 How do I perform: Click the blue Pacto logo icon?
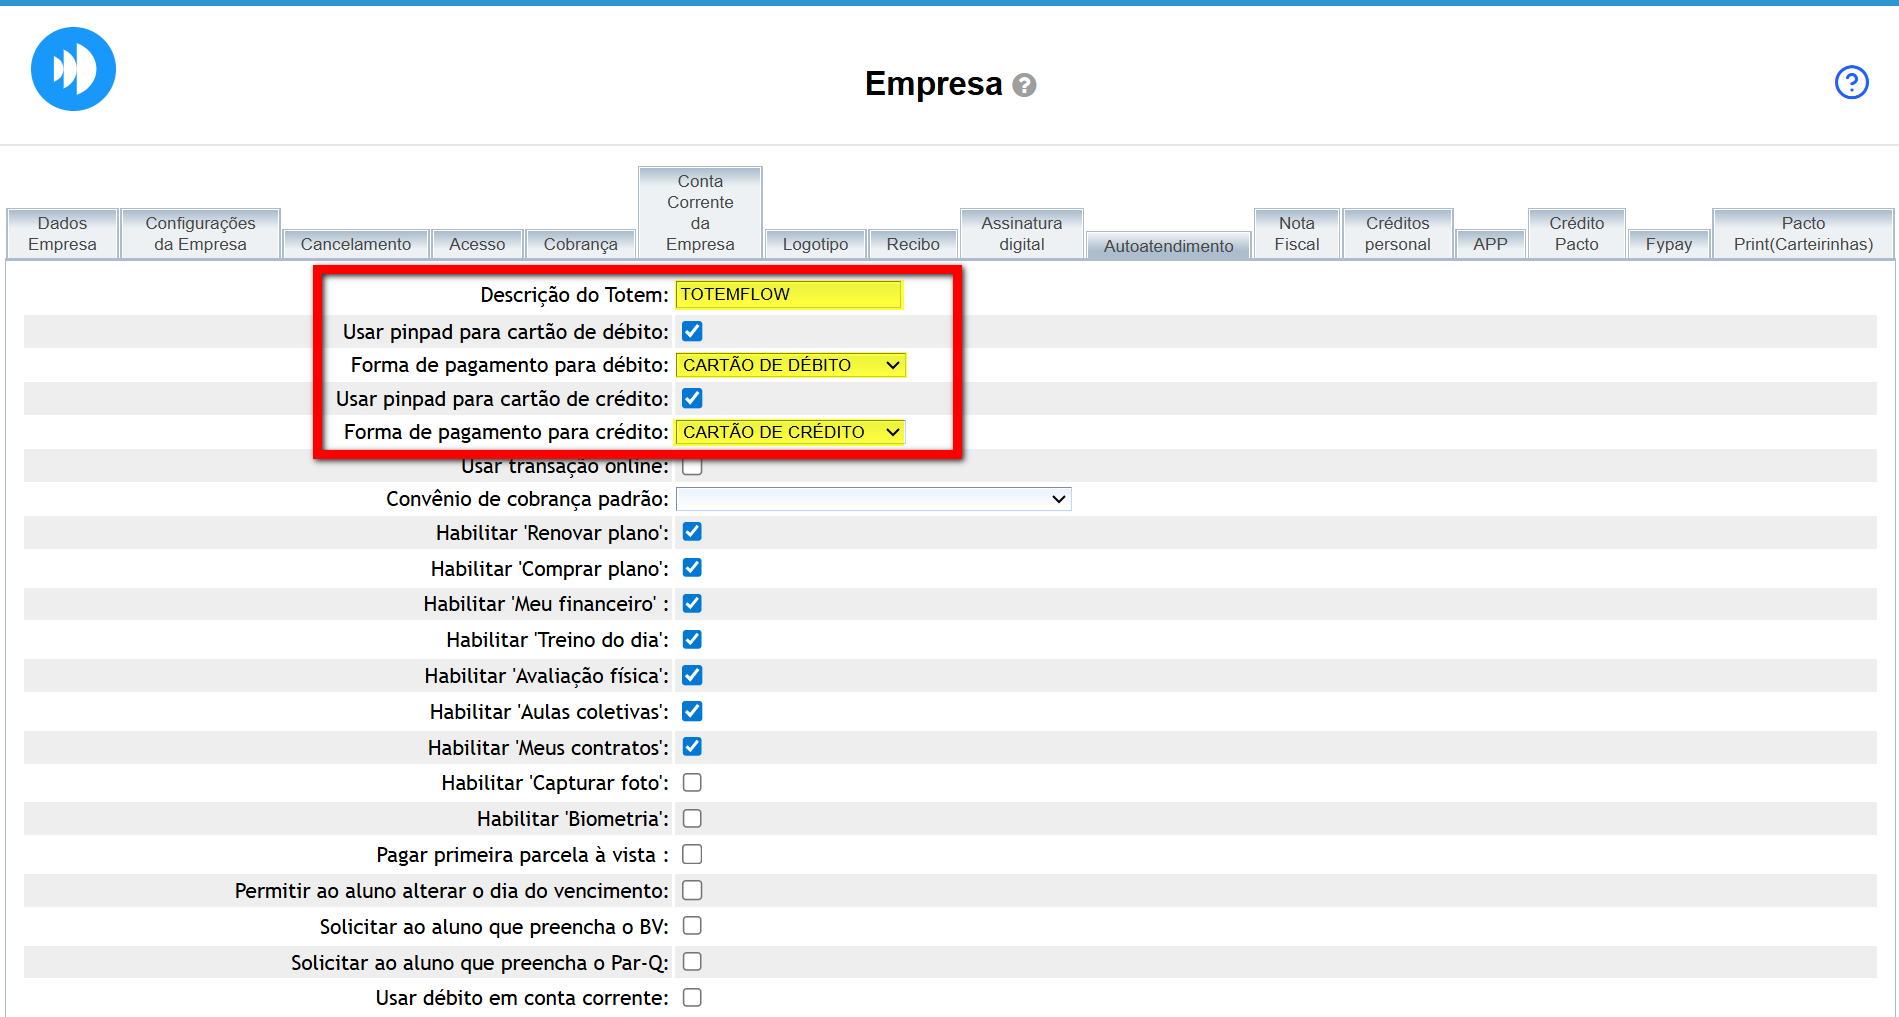pos(73,69)
